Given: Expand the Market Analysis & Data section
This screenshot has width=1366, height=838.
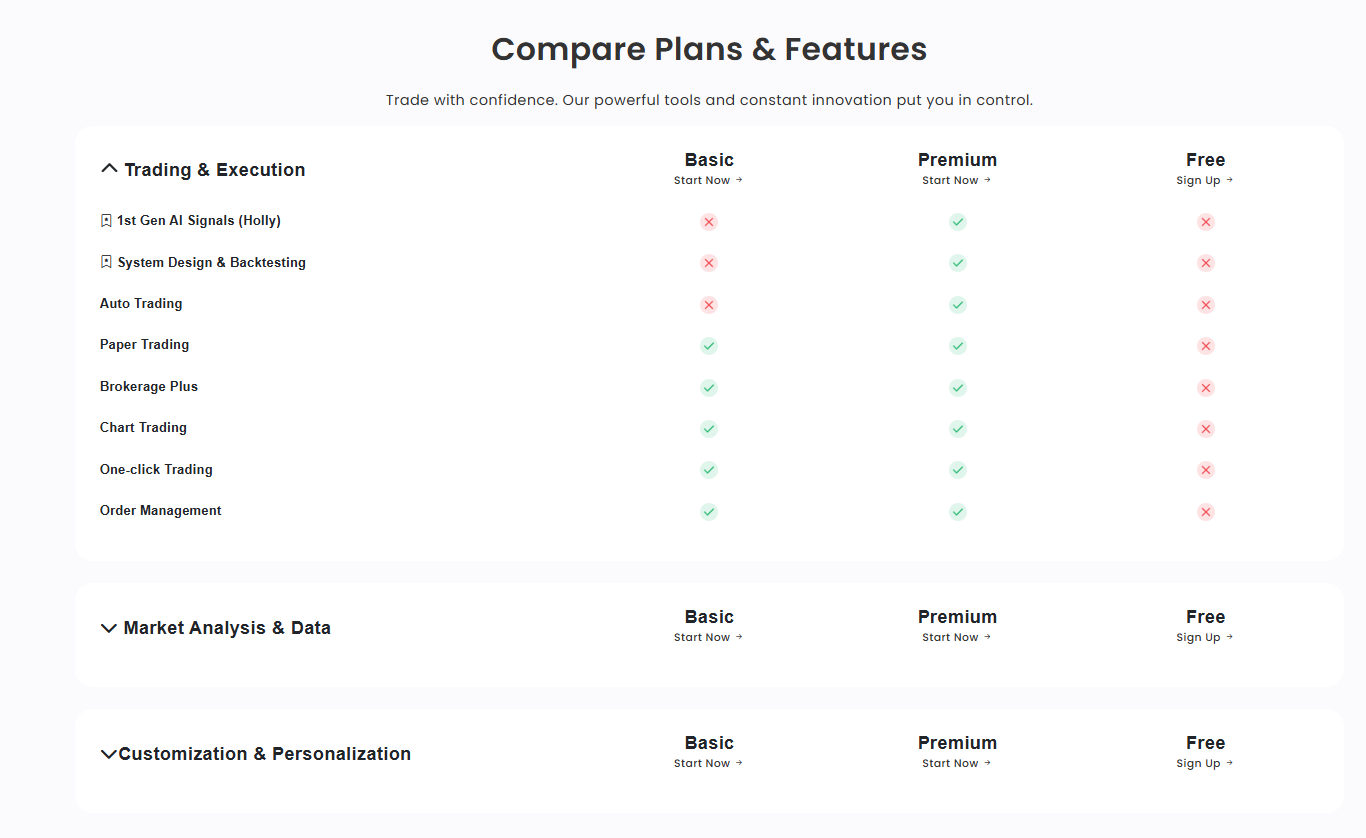Looking at the screenshot, I should tap(109, 628).
